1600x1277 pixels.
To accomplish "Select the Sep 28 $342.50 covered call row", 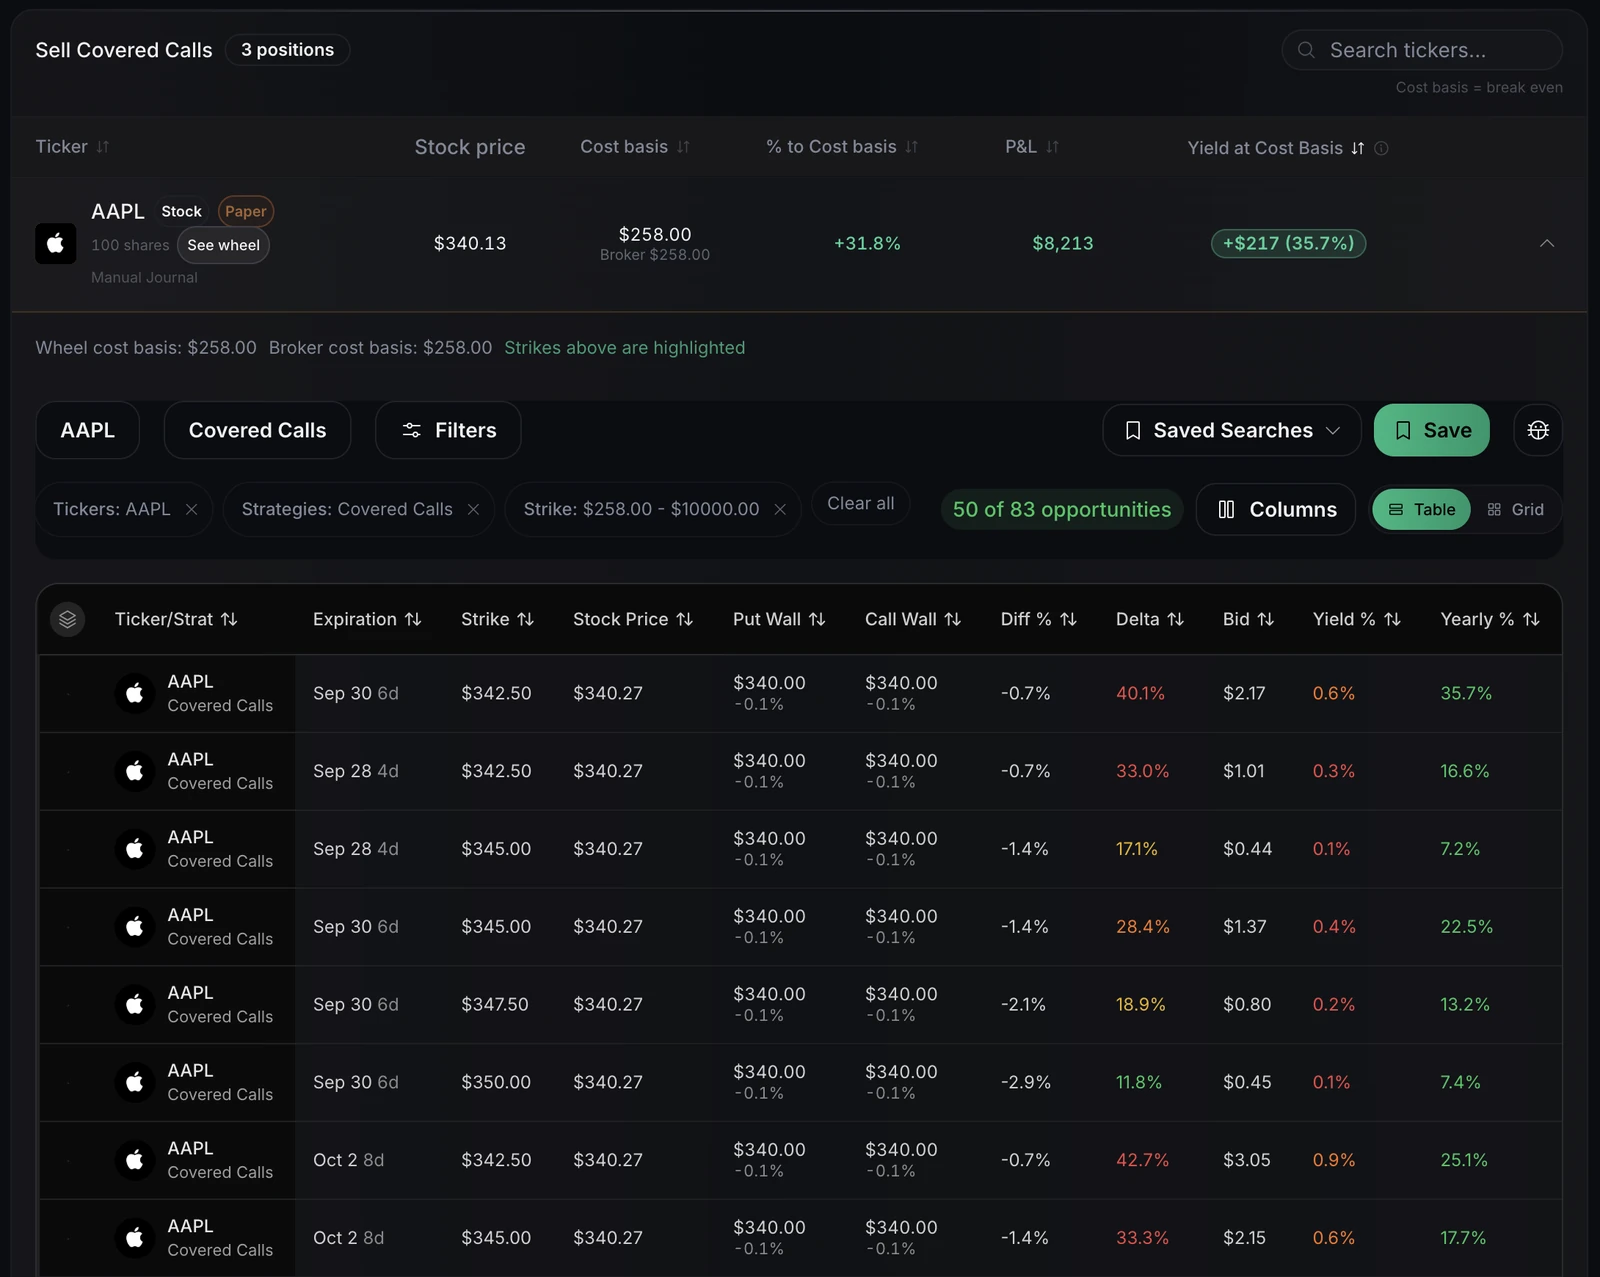I will [x=800, y=771].
